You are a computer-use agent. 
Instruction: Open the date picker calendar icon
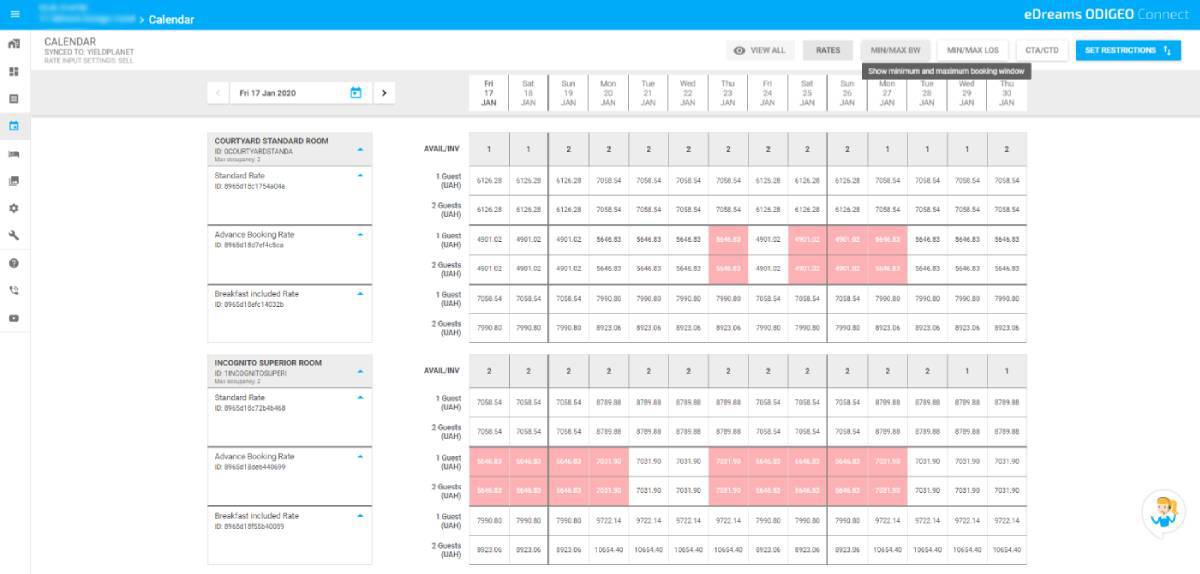coord(356,93)
